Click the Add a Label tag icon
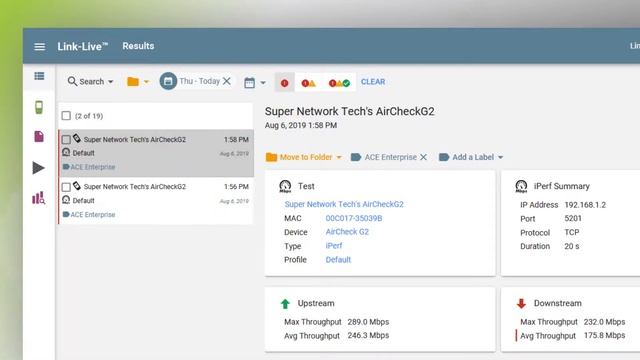The height and width of the screenshot is (360, 640). coord(444,157)
